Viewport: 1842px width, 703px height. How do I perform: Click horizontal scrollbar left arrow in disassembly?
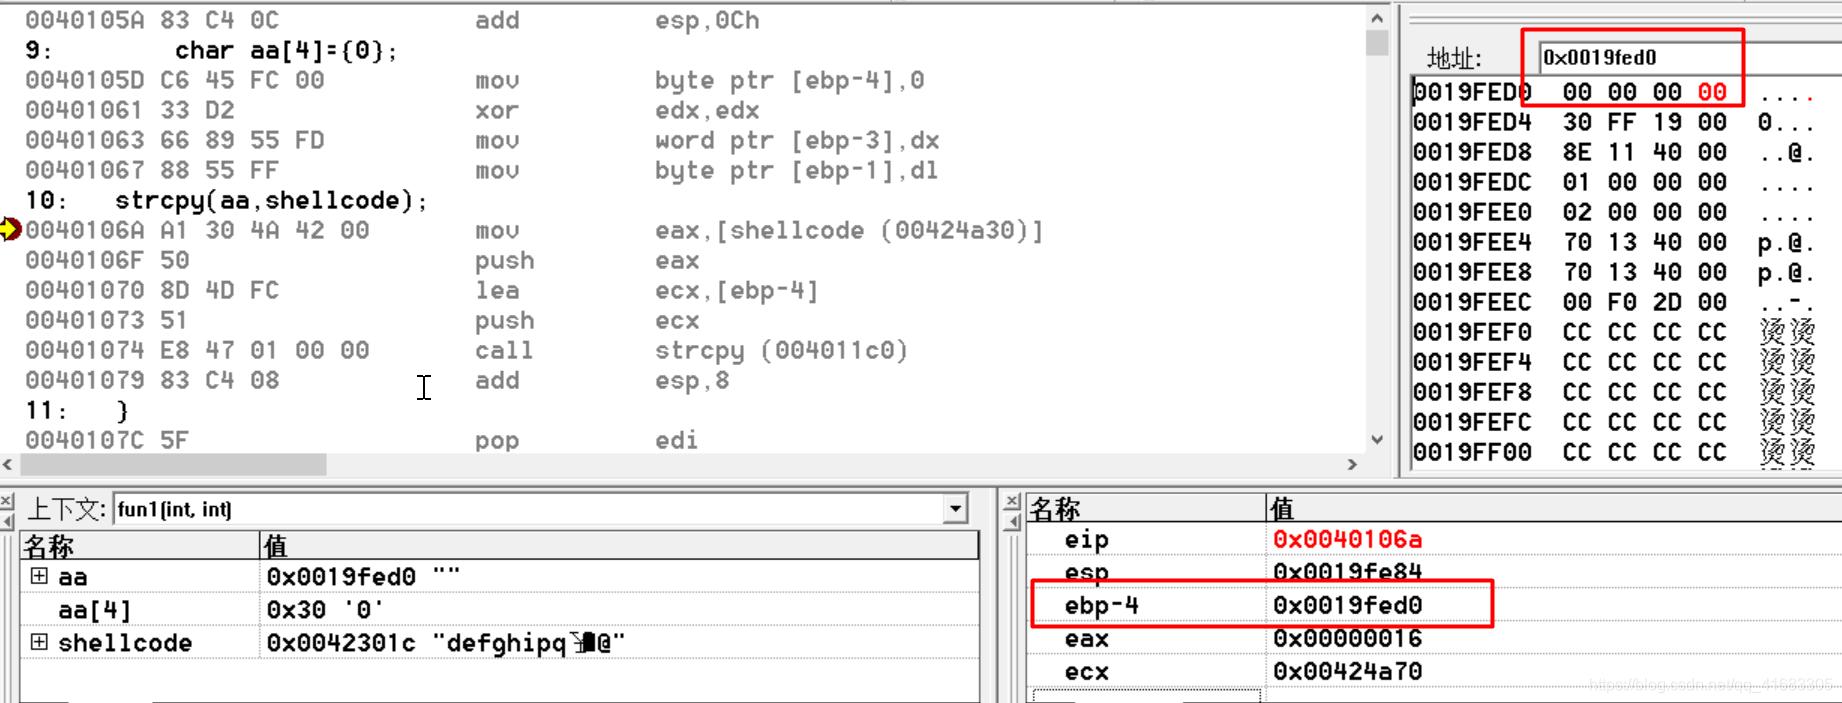point(8,464)
